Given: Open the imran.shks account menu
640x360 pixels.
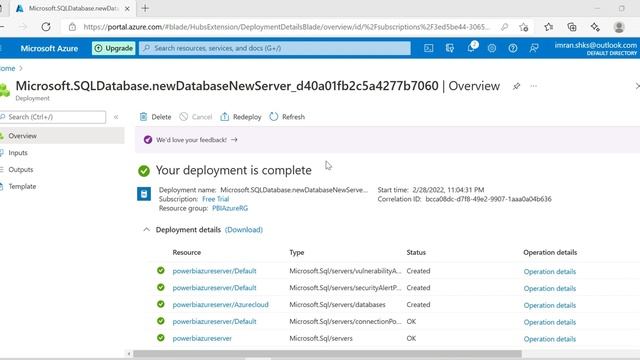Looking at the screenshot, I should click(x=596, y=48).
